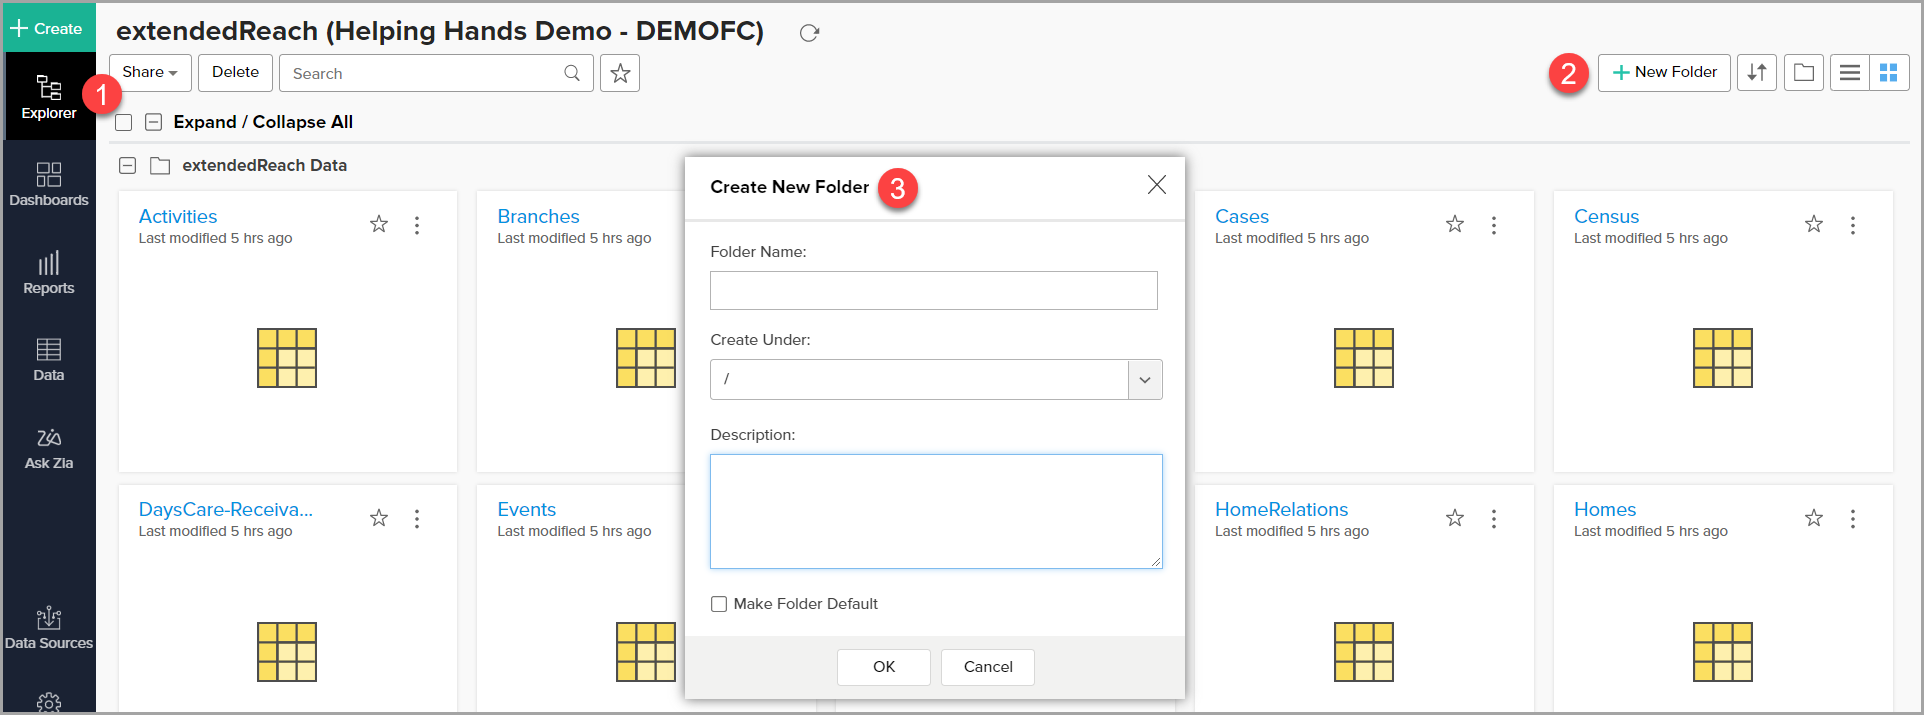Tick the Make Folder Default checkbox
Image resolution: width=1924 pixels, height=715 pixels.
coord(719,604)
